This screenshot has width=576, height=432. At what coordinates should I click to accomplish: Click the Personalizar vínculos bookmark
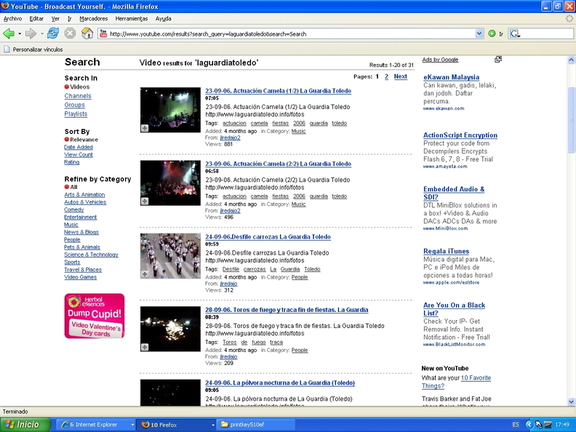[33, 49]
